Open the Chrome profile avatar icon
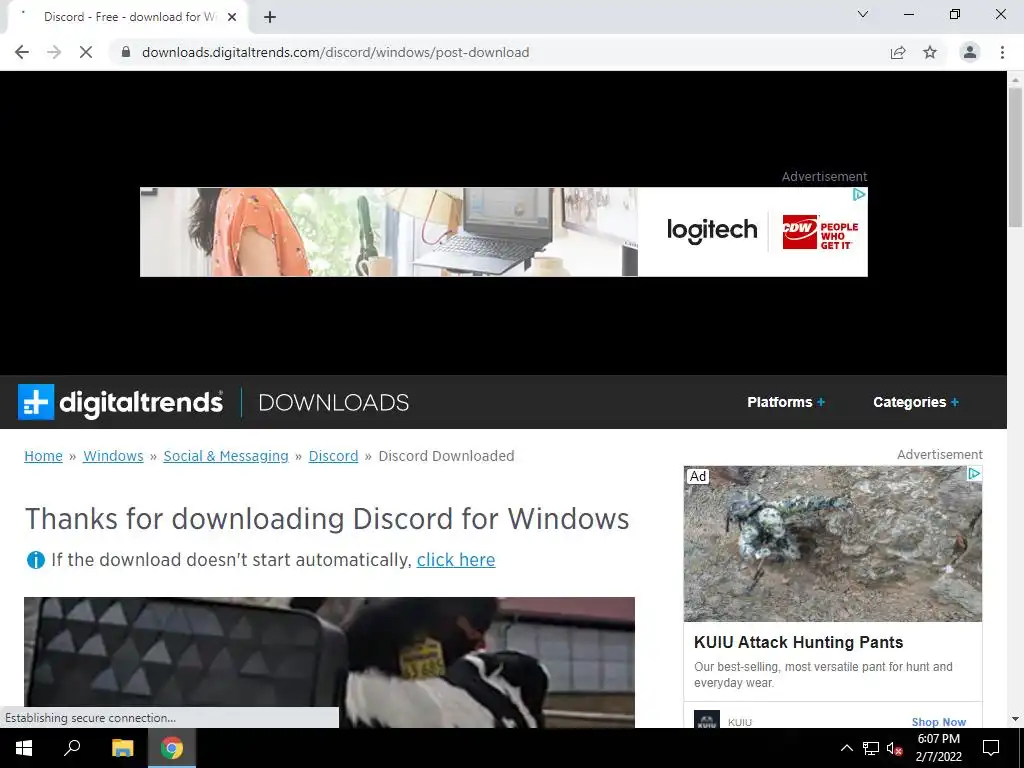 pyautogui.click(x=970, y=52)
